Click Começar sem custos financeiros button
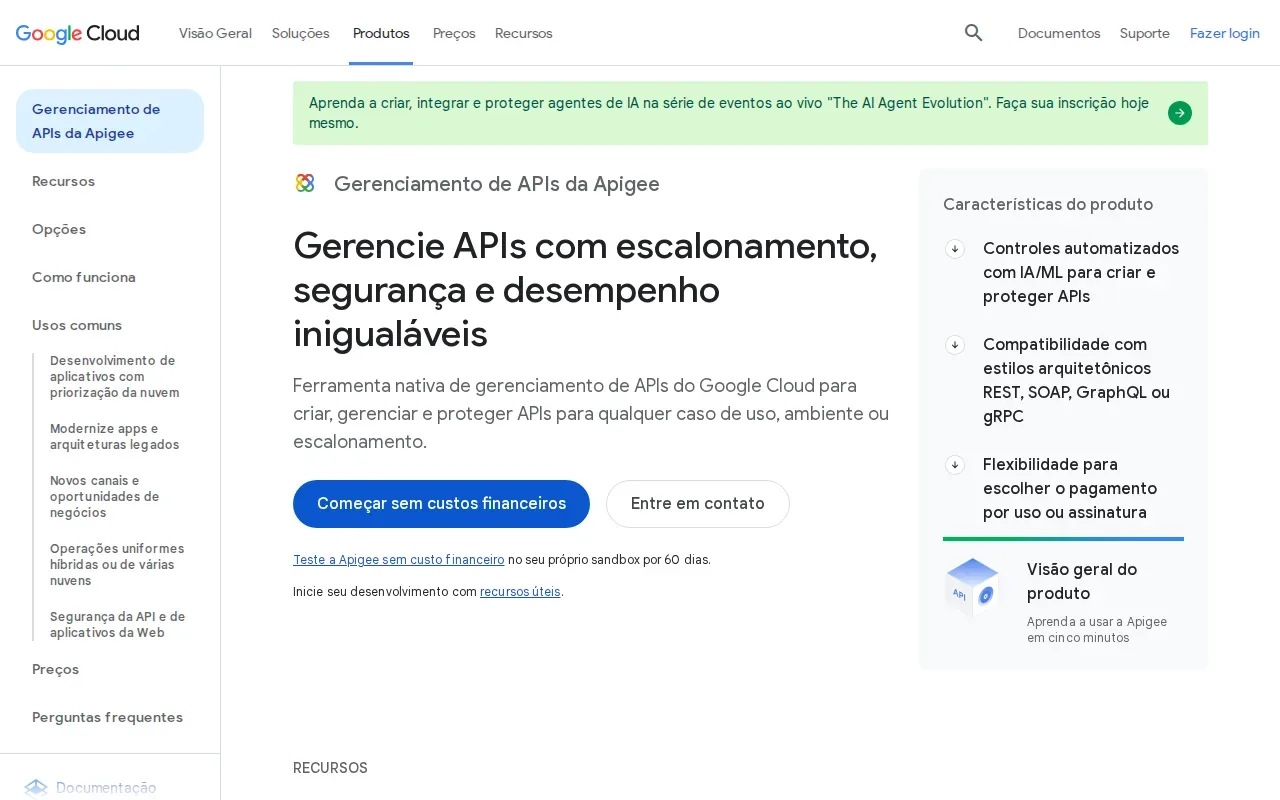This screenshot has height=800, width=1280. click(441, 504)
